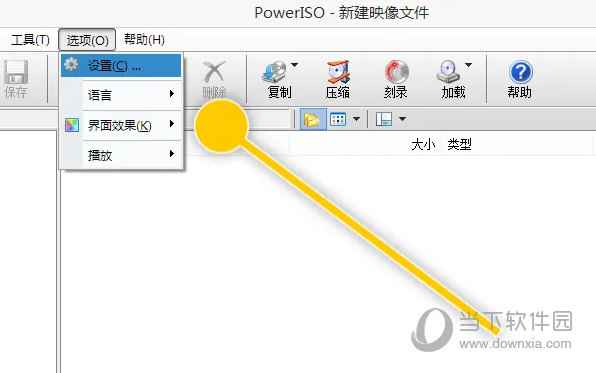Screen dimensions: 596x373
Task: Click the pane layout icon
Action: [x=384, y=119]
